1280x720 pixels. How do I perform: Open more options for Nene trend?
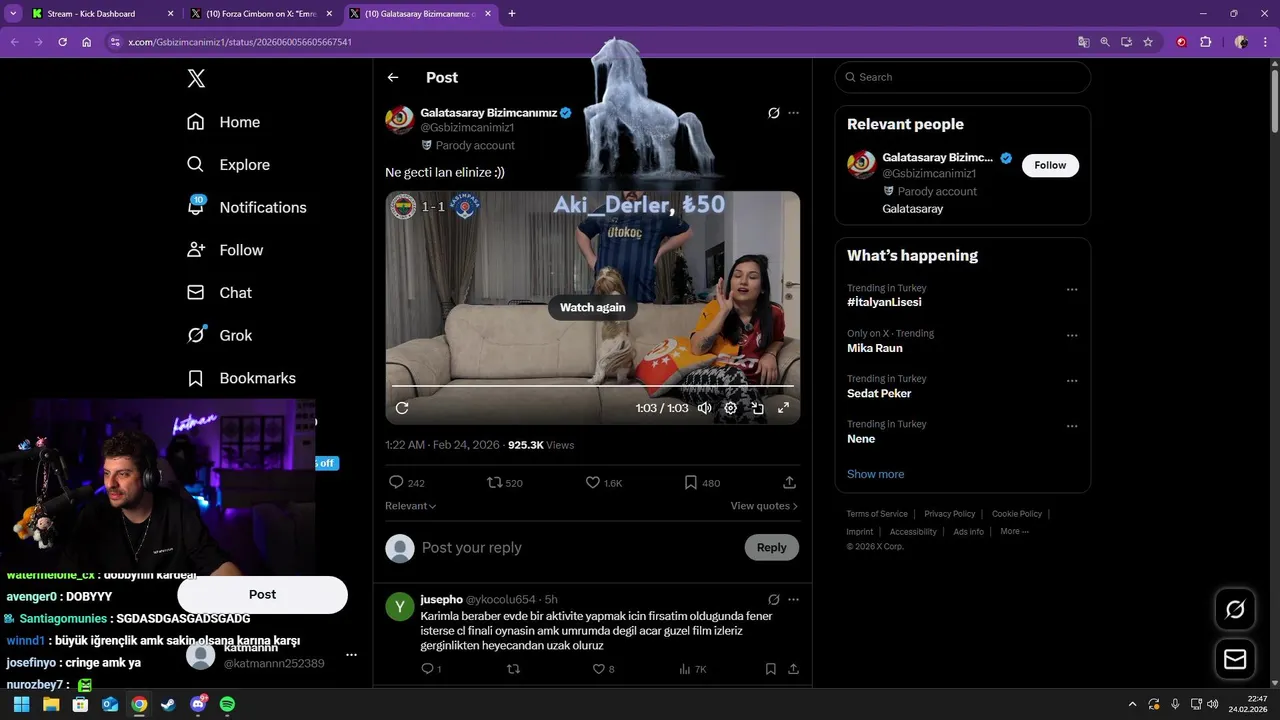(x=1072, y=426)
